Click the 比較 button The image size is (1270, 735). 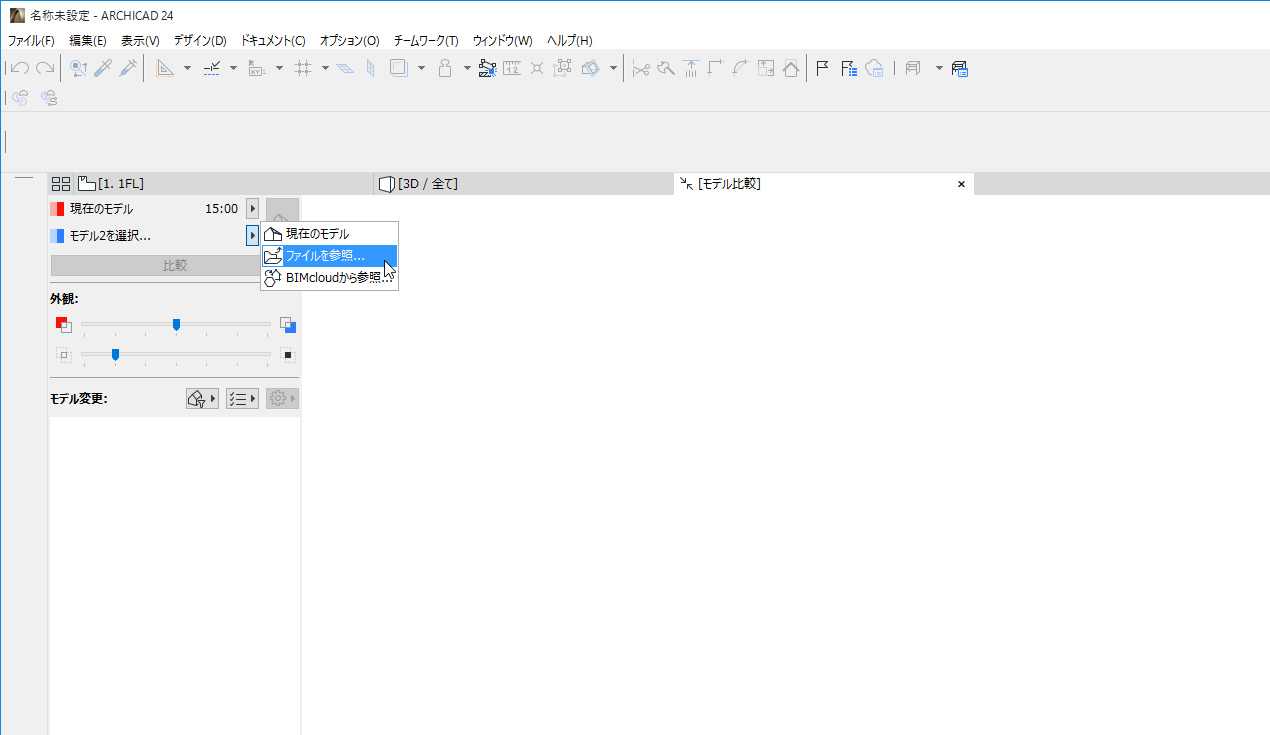pyautogui.click(x=174, y=266)
